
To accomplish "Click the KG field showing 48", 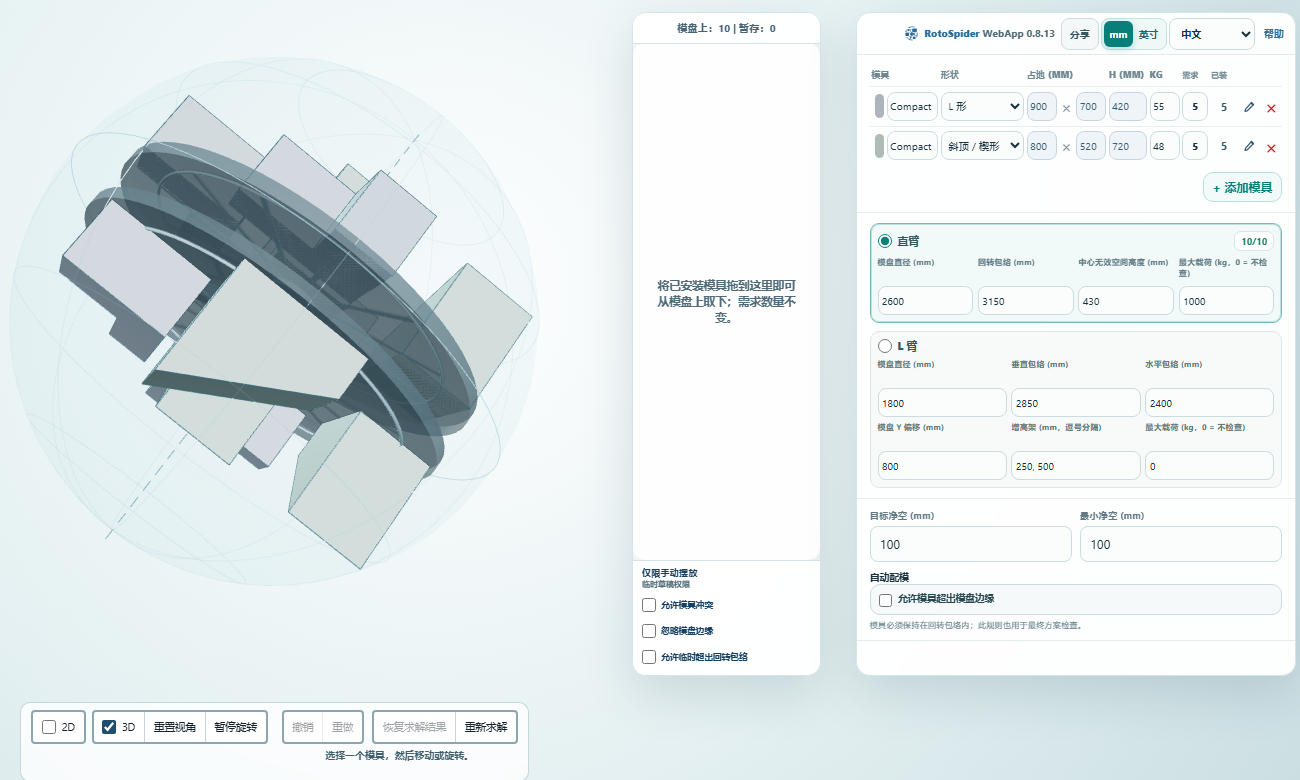I will click(x=1164, y=146).
